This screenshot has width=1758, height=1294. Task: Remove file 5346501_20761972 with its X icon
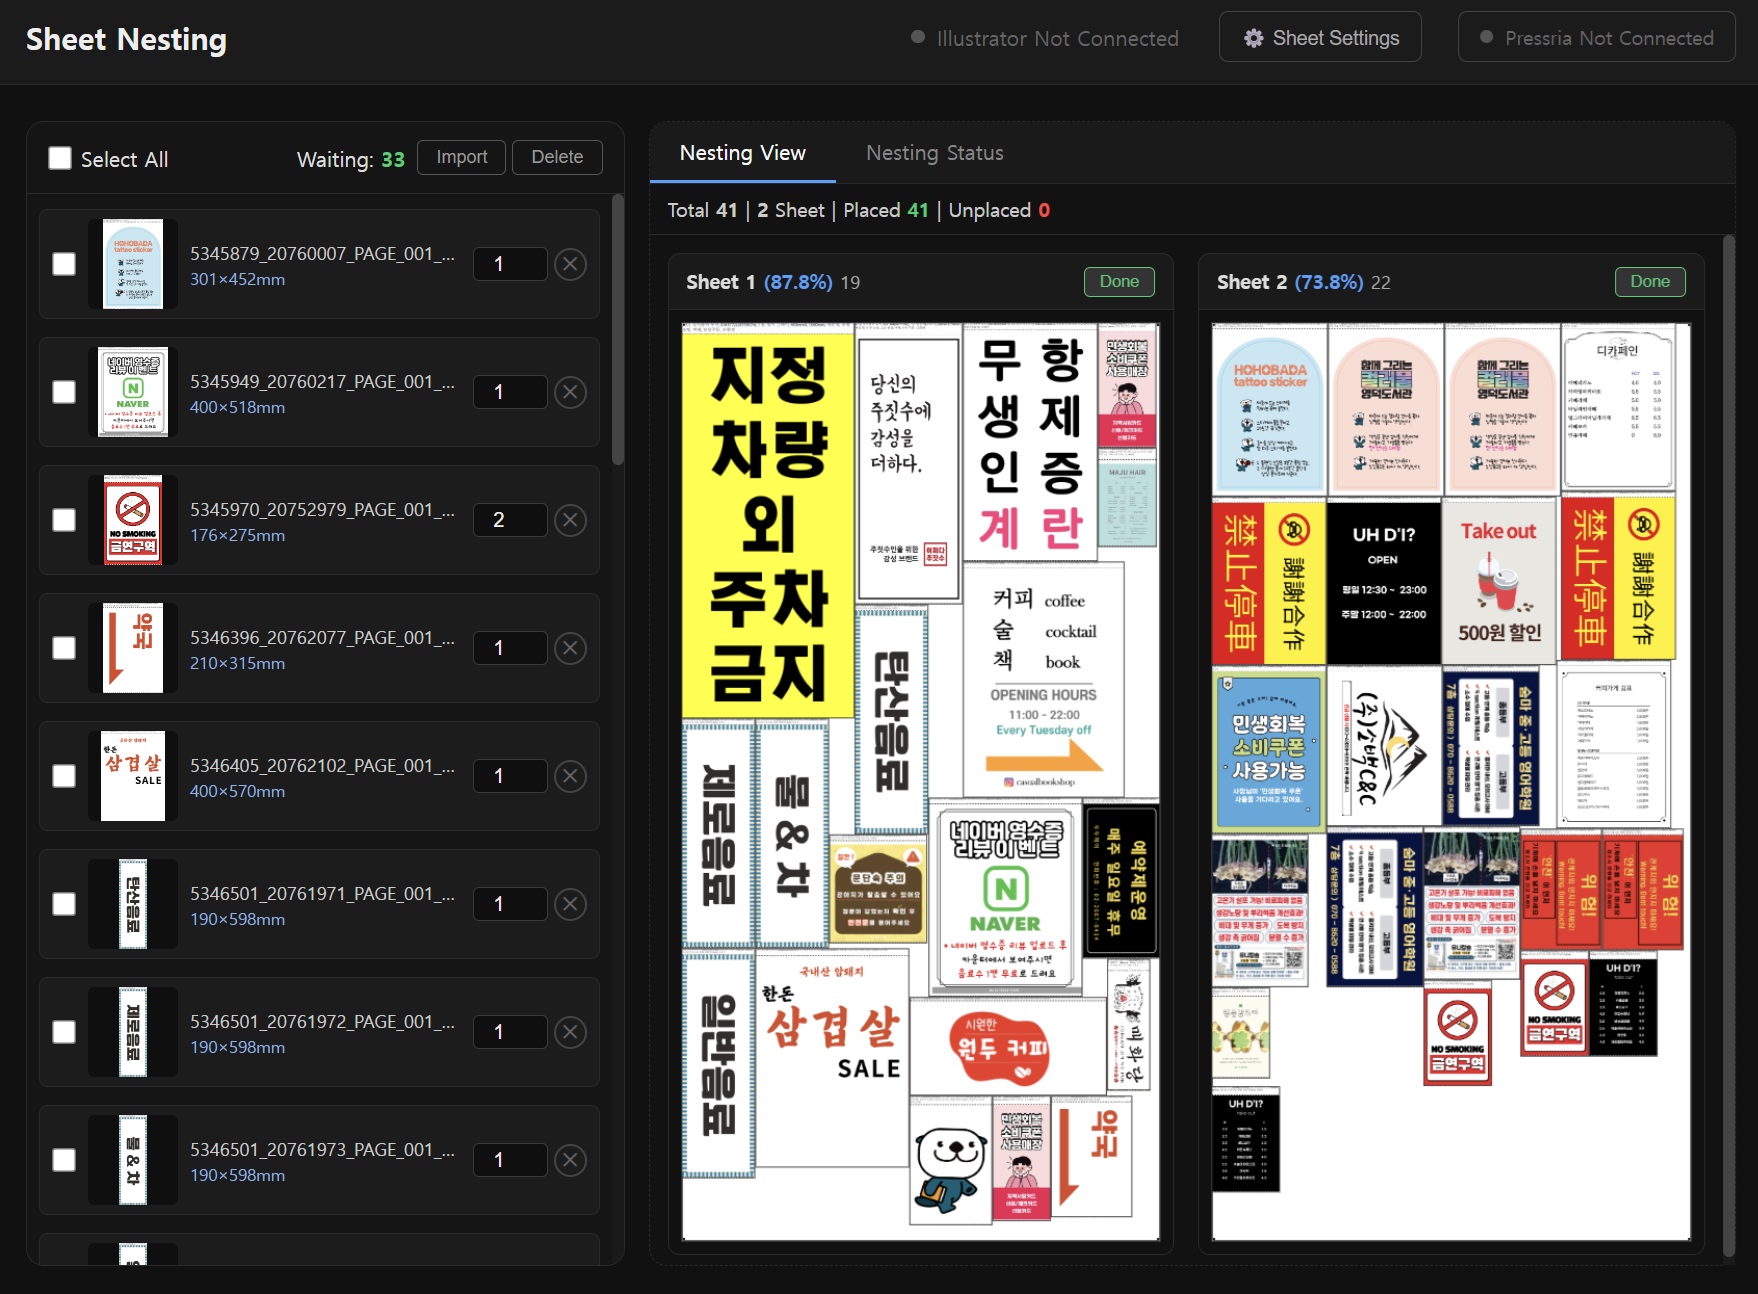[x=570, y=1032]
